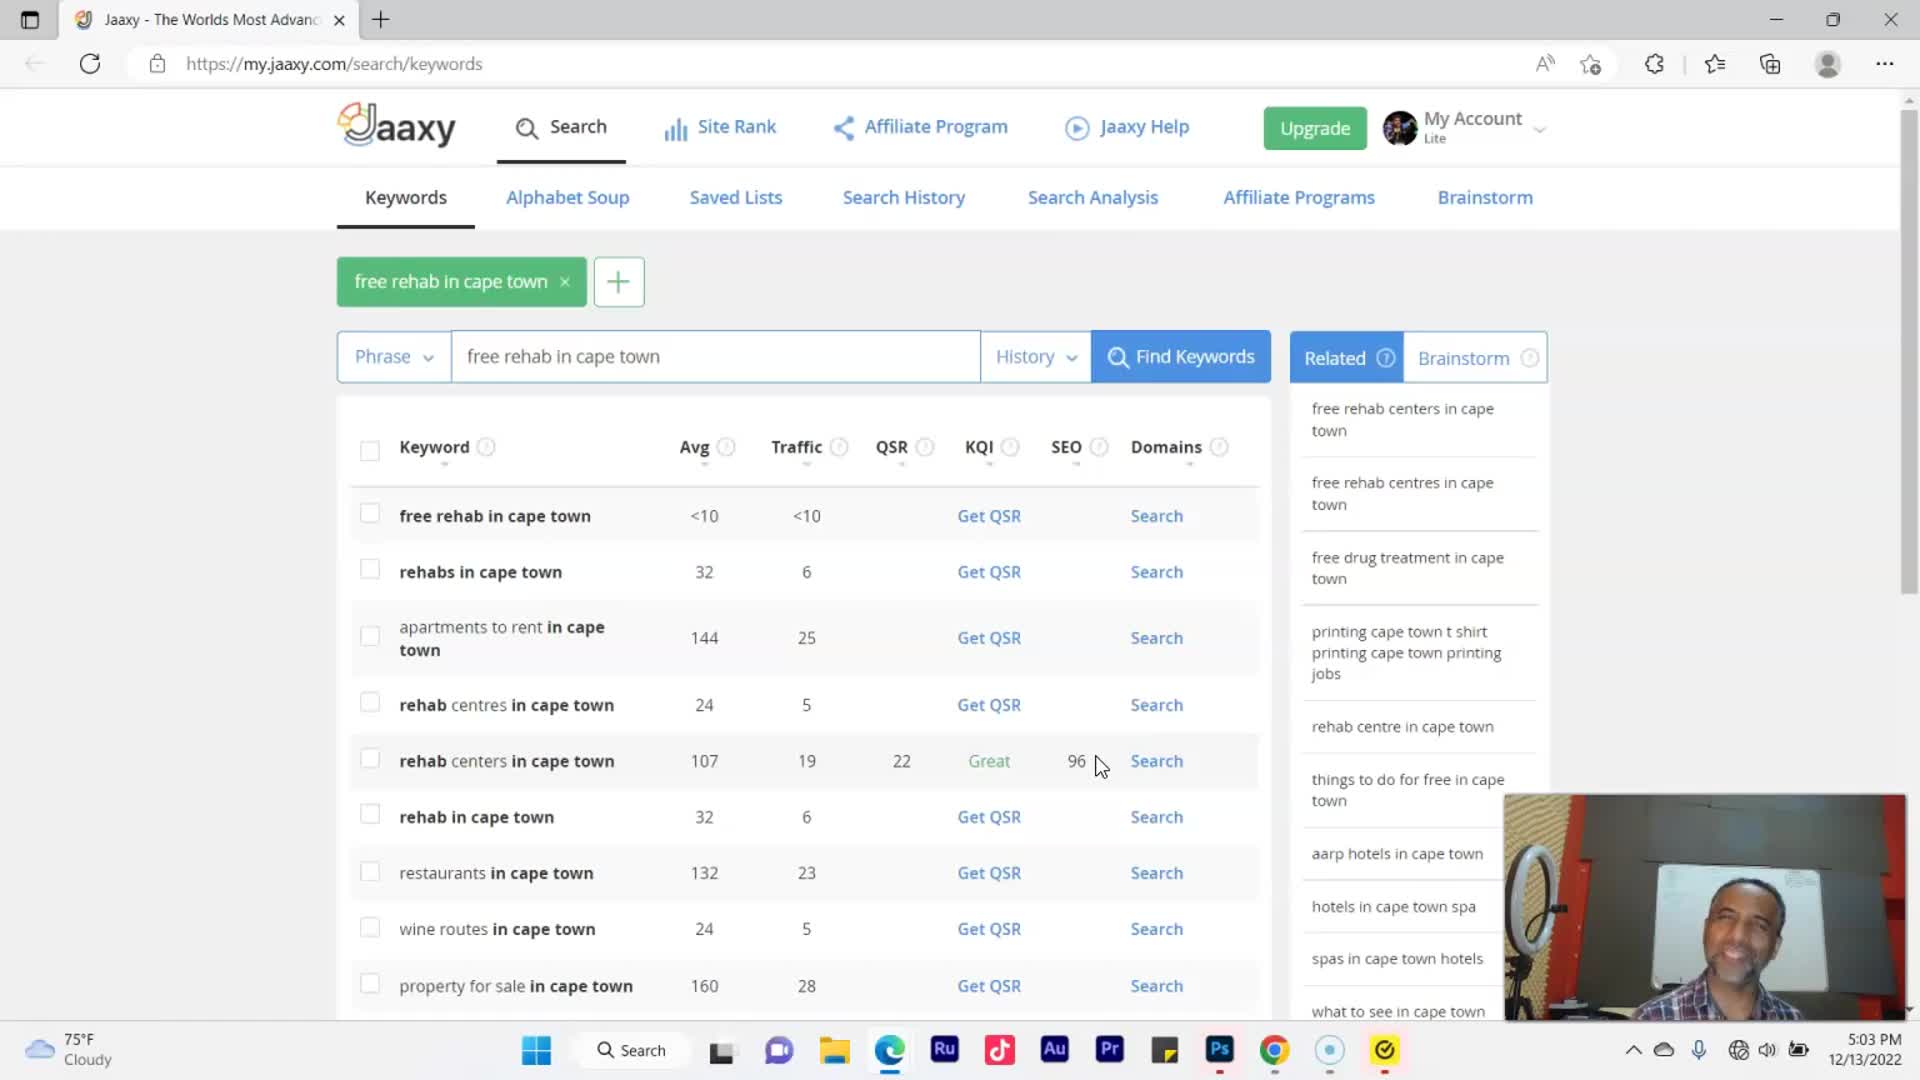Refresh the browser page
This screenshot has width=1920, height=1080.
click(90, 64)
